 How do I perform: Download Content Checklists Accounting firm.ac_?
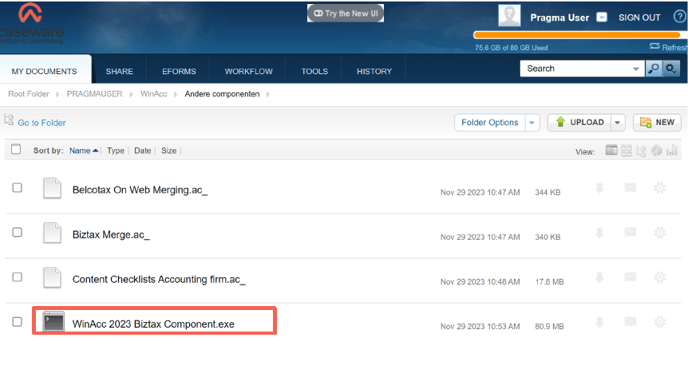pyautogui.click(x=599, y=277)
